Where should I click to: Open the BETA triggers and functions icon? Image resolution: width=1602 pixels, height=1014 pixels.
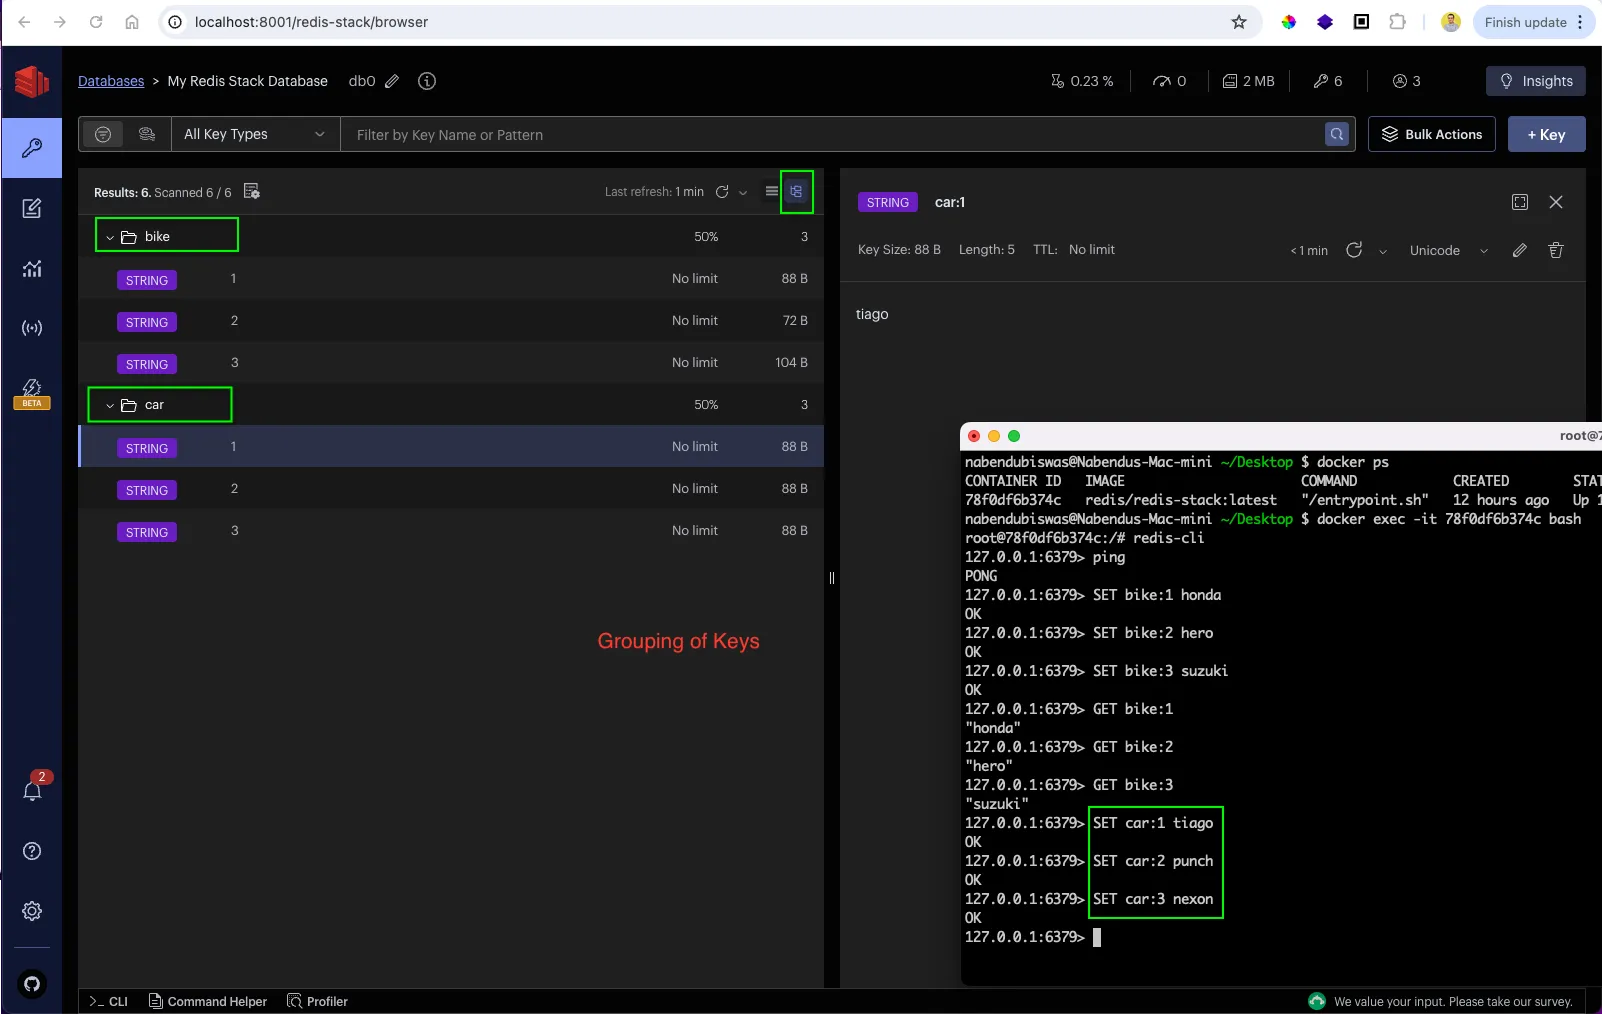tap(32, 393)
